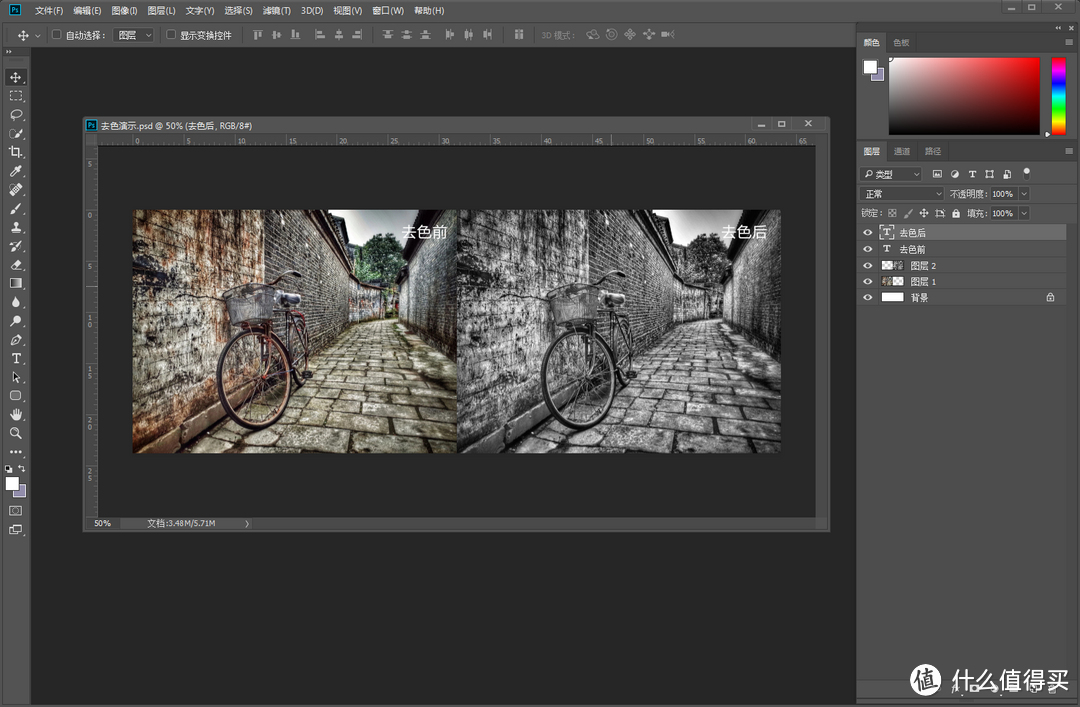Toggle visibility of 图层 2
The image size is (1080, 707).
868,265
